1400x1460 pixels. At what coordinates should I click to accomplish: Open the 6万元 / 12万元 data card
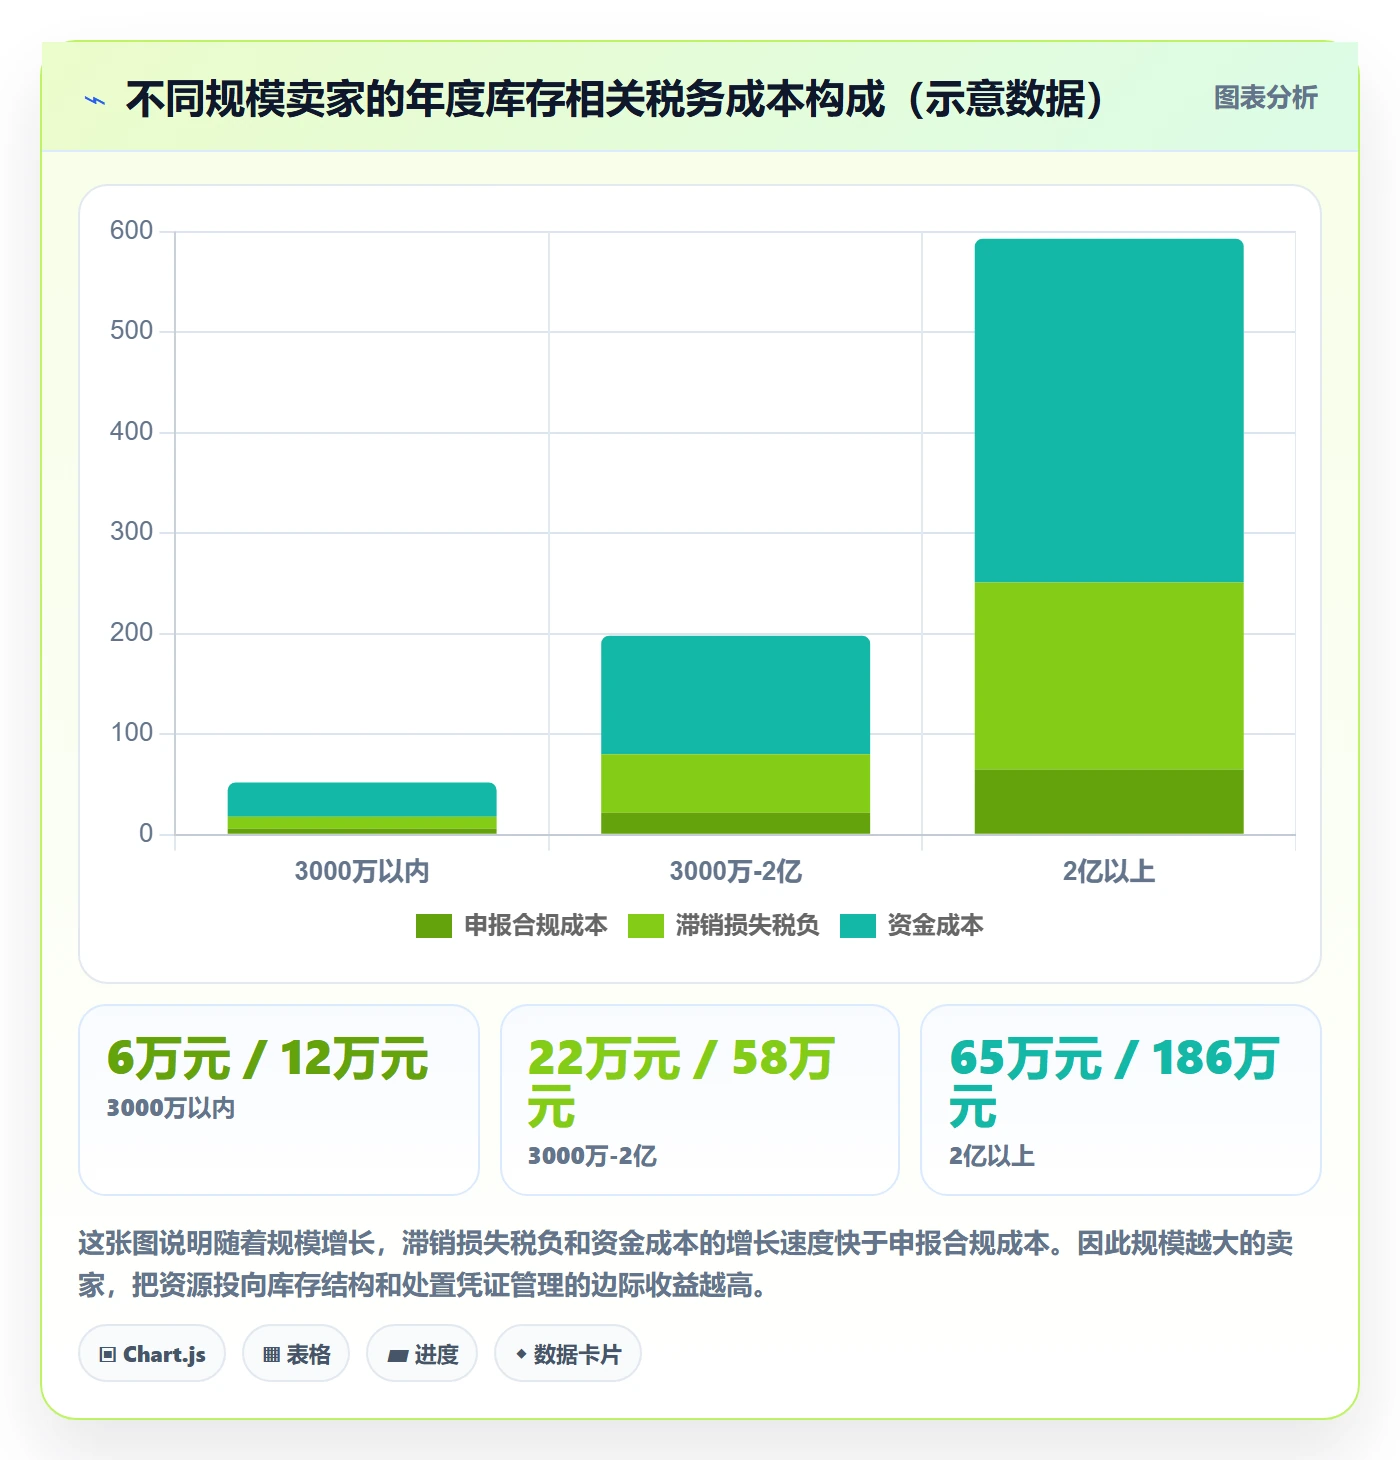pyautogui.click(x=279, y=1100)
